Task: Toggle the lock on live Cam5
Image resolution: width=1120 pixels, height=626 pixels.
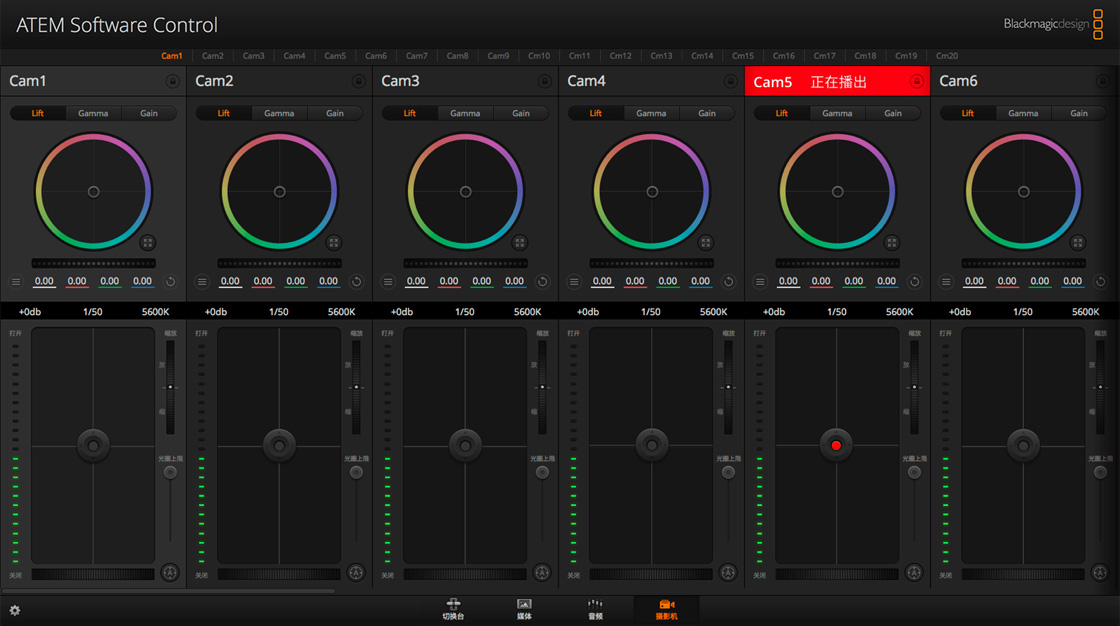Action: tap(916, 81)
